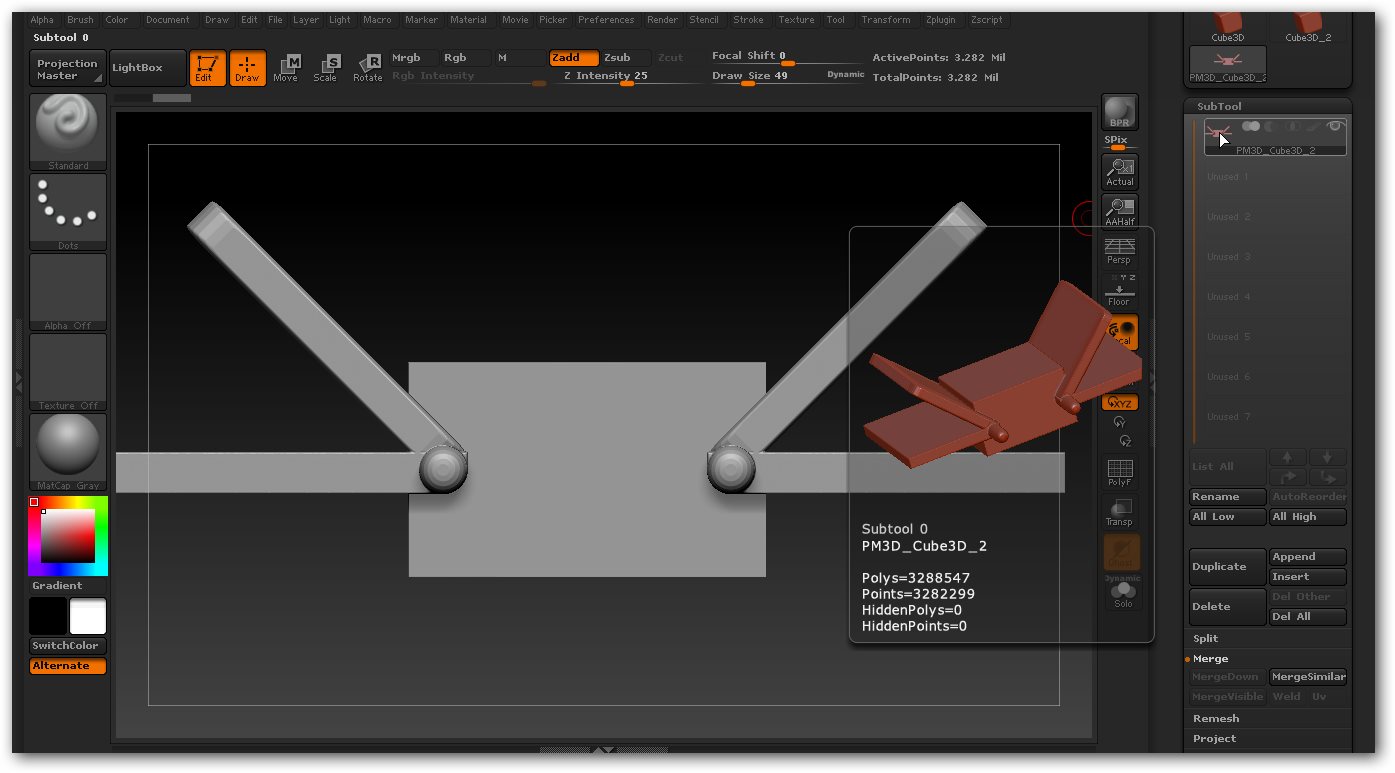Click the Duplicate subtool button
The image size is (1395, 773).
tap(1227, 567)
